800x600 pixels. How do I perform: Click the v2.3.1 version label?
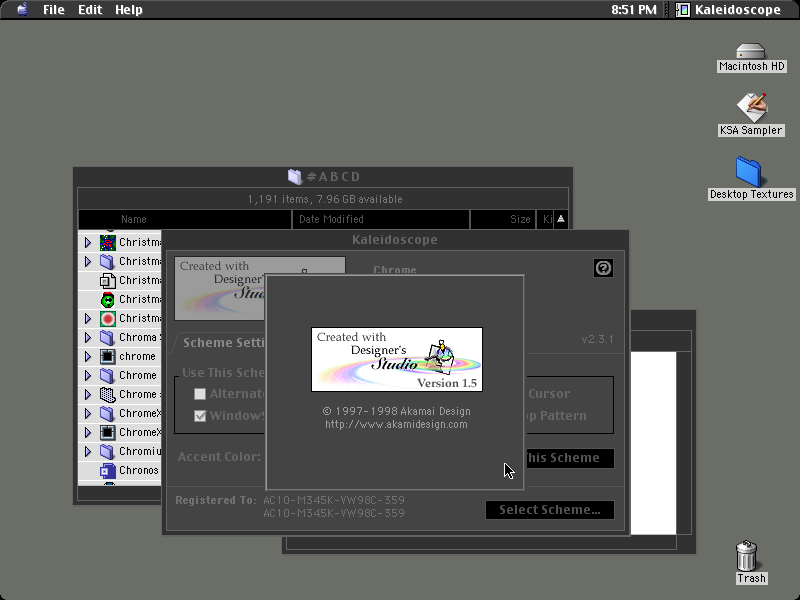(x=597, y=339)
